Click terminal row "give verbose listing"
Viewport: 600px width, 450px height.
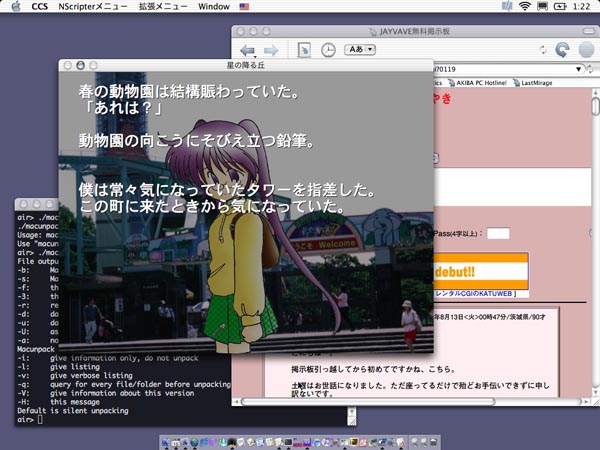(91, 376)
